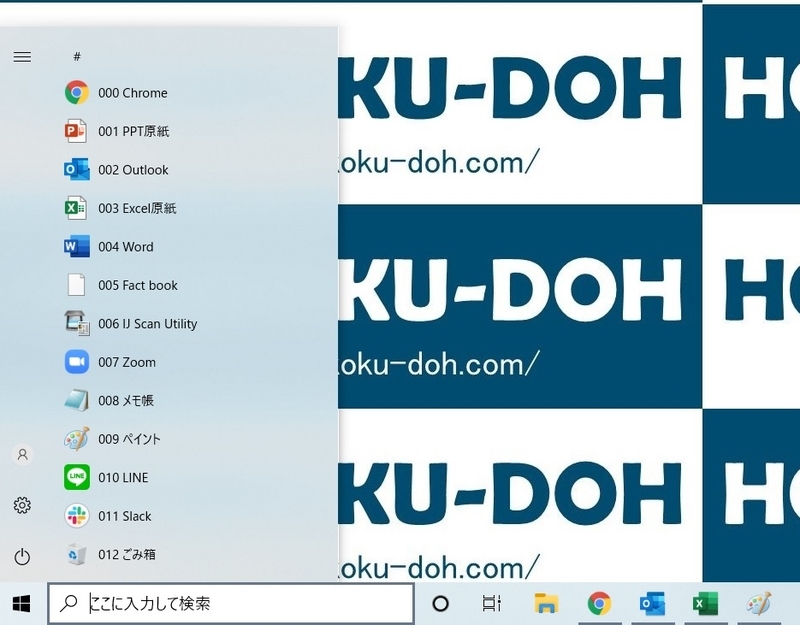
Task: Select the "003 Excel原紙" text label
Action: [x=137, y=208]
